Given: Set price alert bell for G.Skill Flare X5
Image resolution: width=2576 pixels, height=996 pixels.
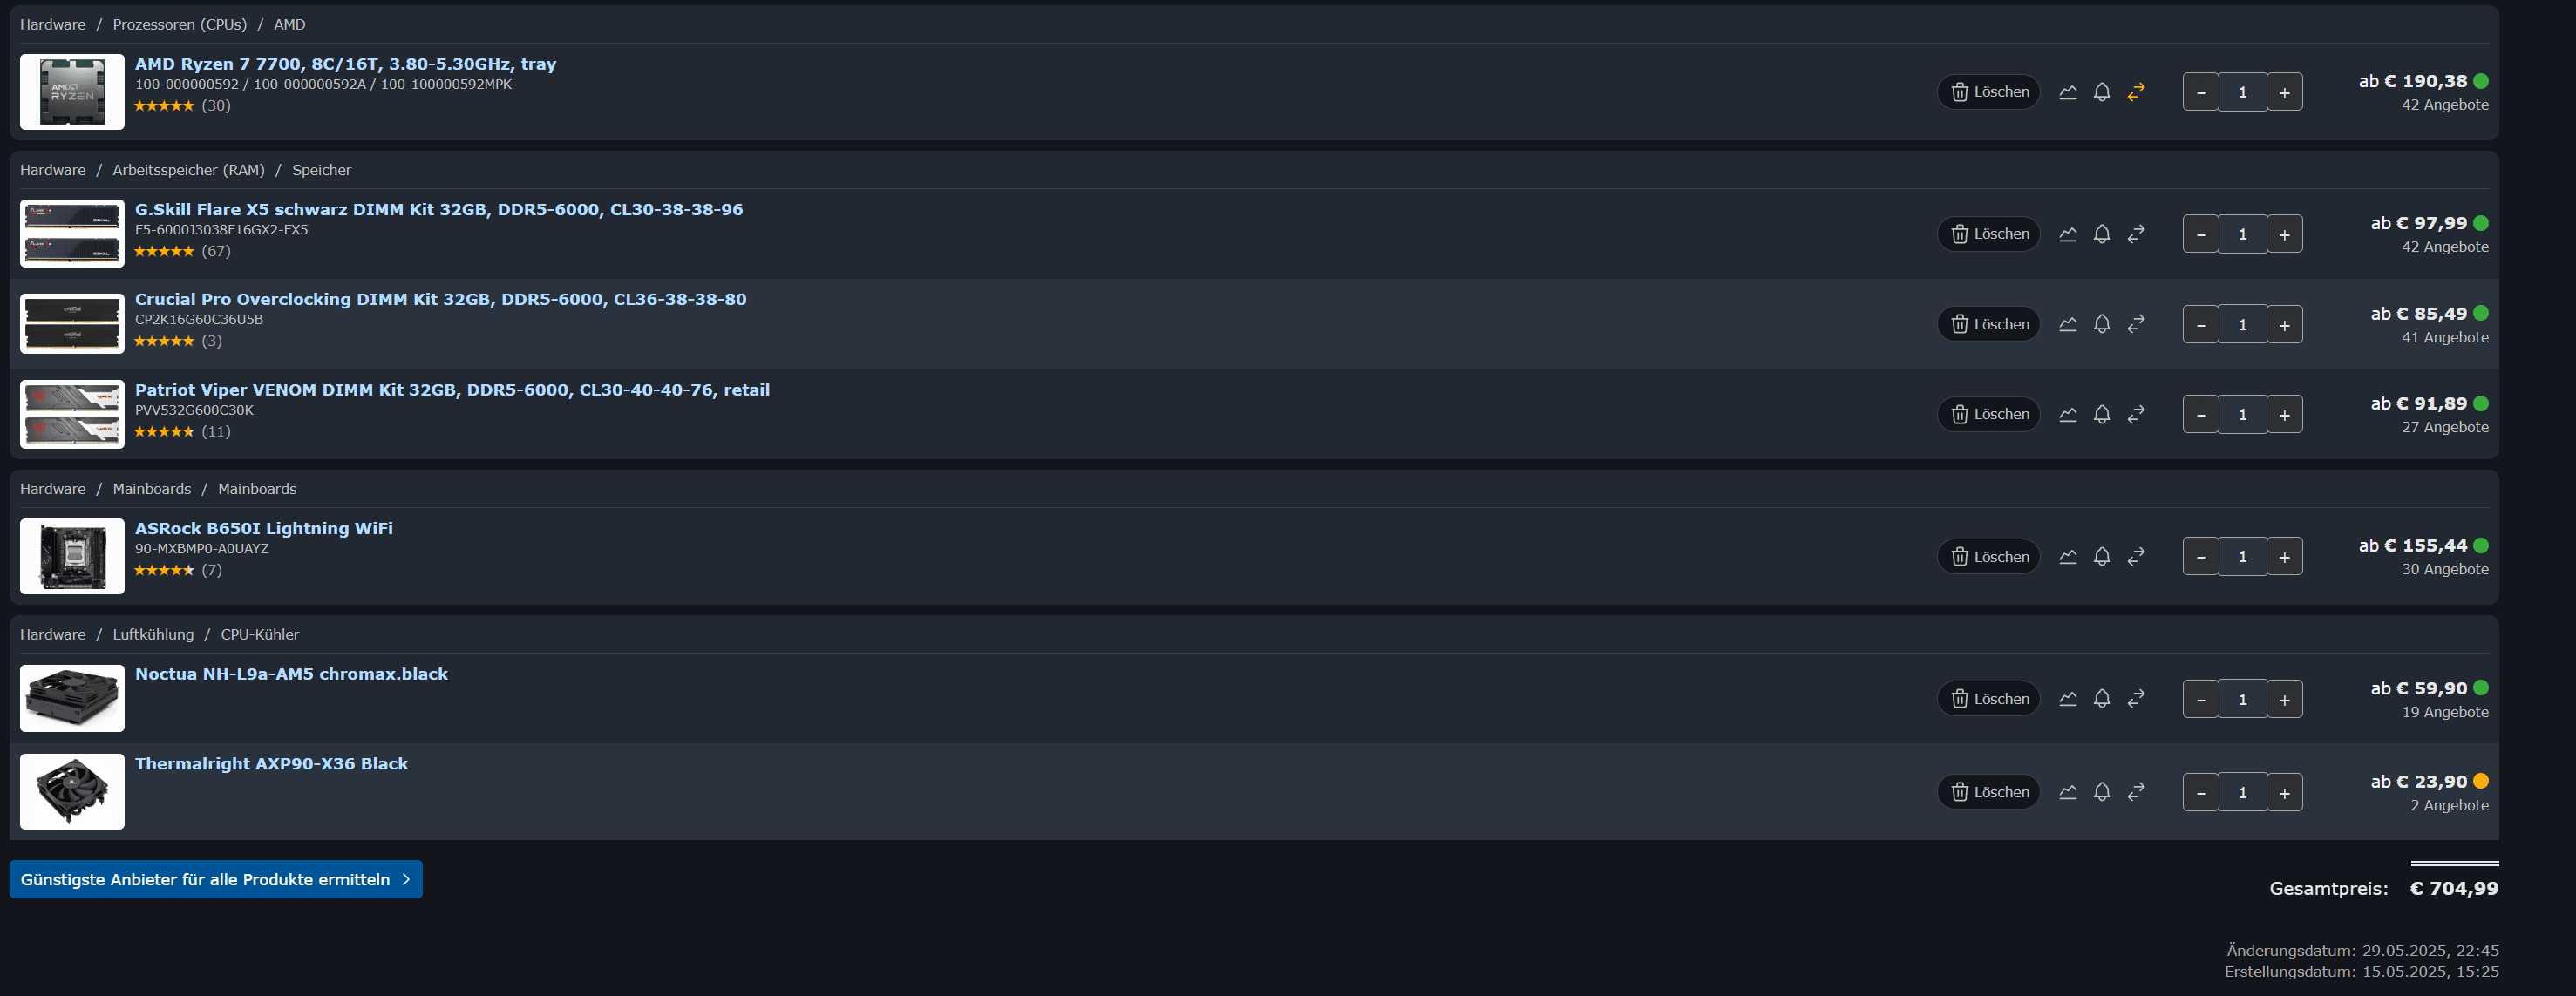Looking at the screenshot, I should click(2102, 234).
